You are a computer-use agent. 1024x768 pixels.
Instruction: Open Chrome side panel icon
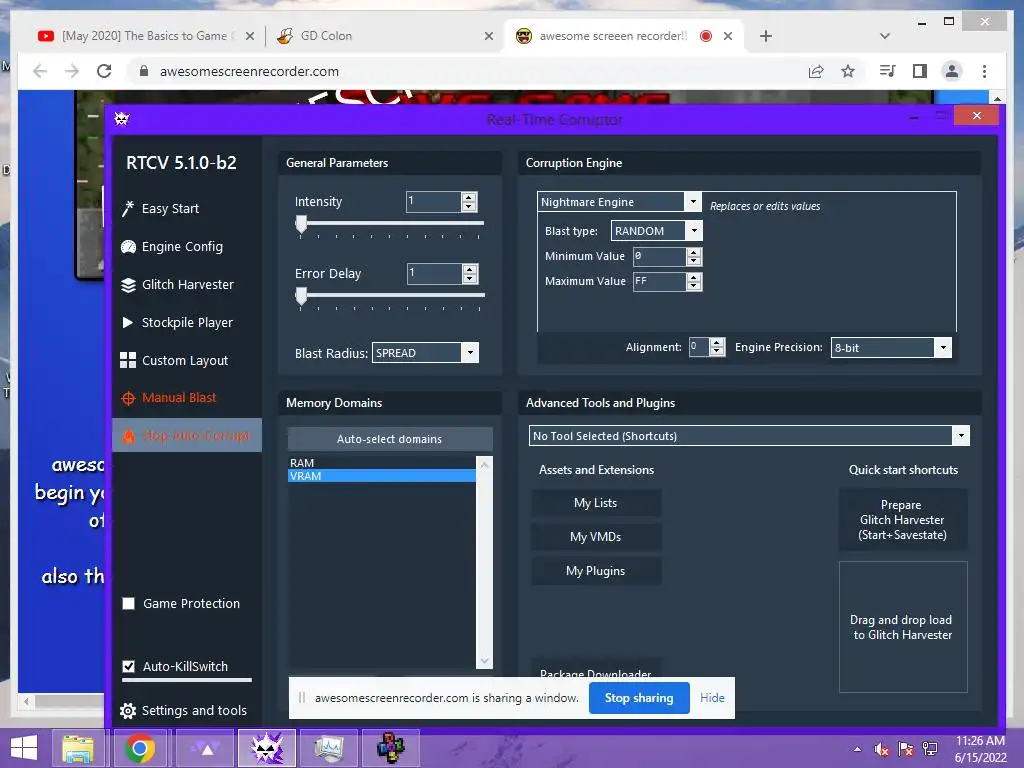coord(920,71)
